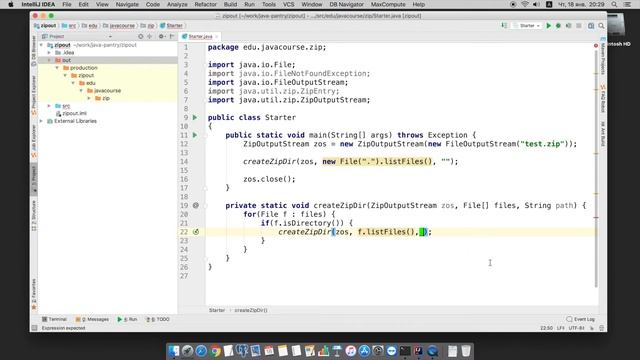Expand the zip folder in tree

pos(89,98)
